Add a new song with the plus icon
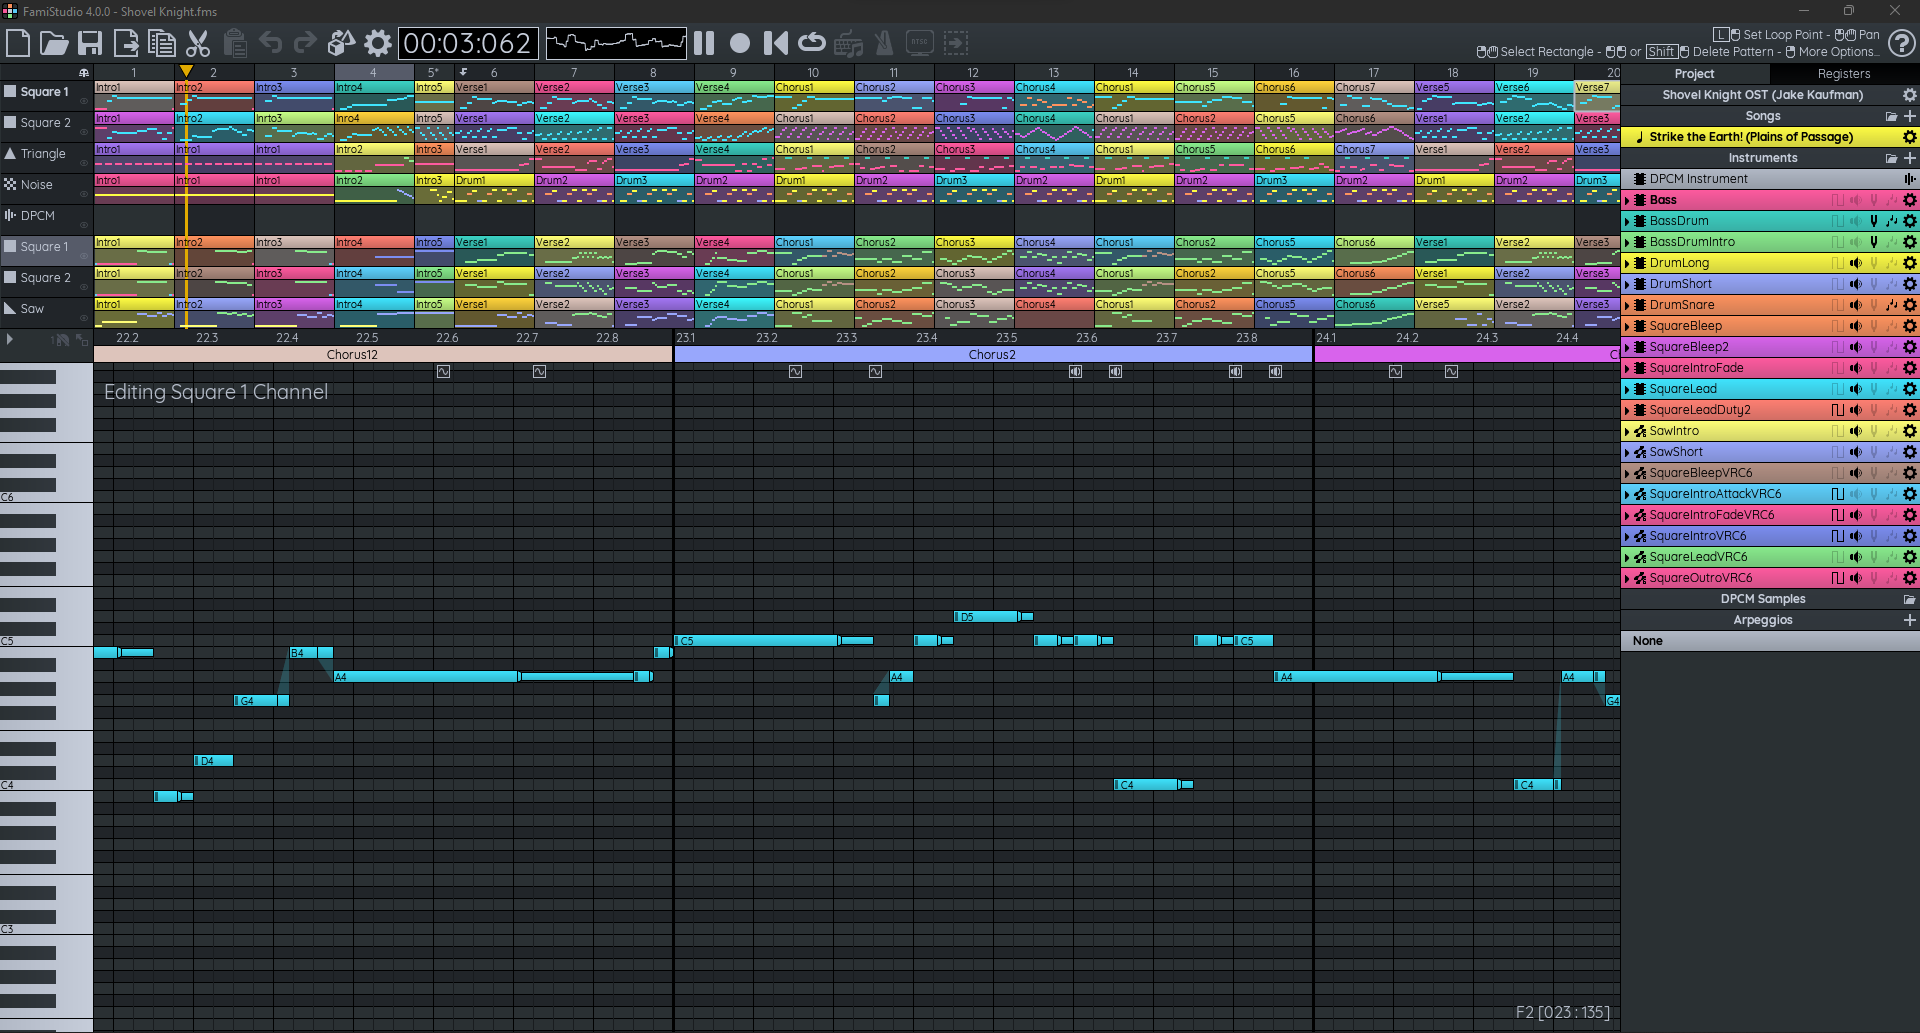 1909,116
